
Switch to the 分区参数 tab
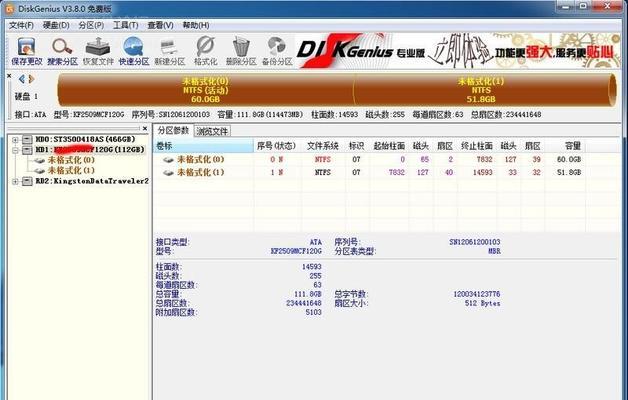click(x=173, y=131)
